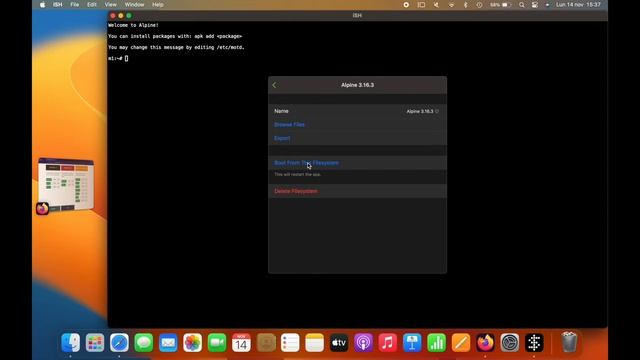The width and height of the screenshot is (640, 360).
Task: Launch Firefox from the Dock
Action: tap(485, 342)
